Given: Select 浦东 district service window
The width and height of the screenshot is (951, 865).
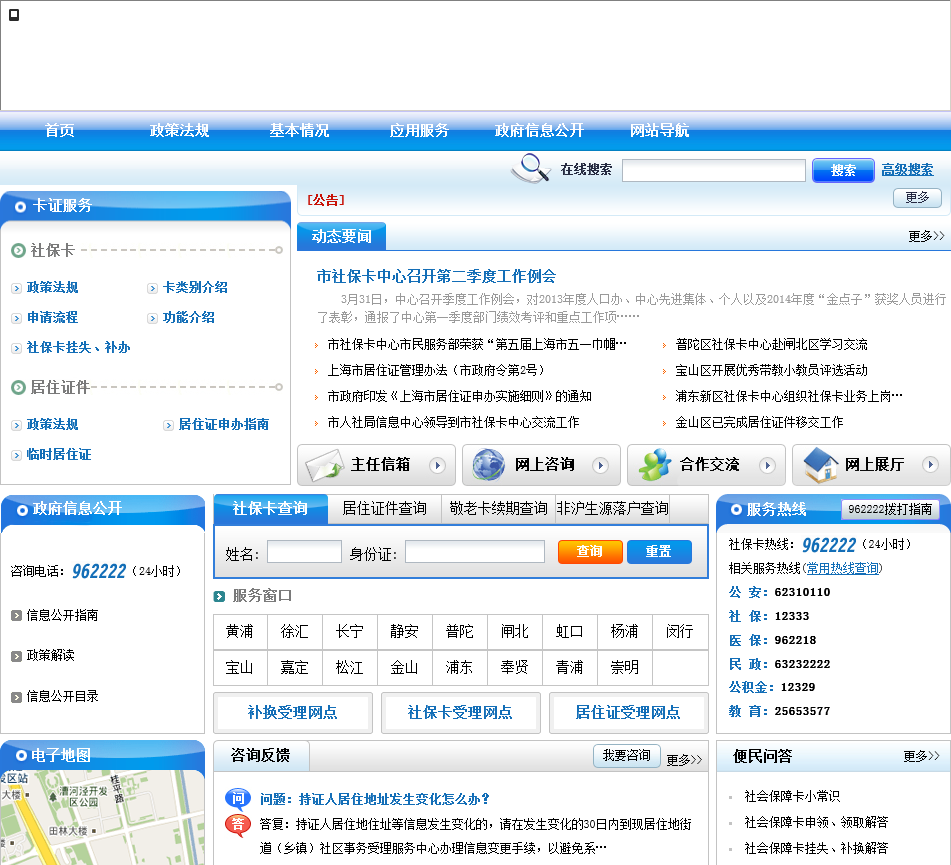Looking at the screenshot, I should coord(459,667).
